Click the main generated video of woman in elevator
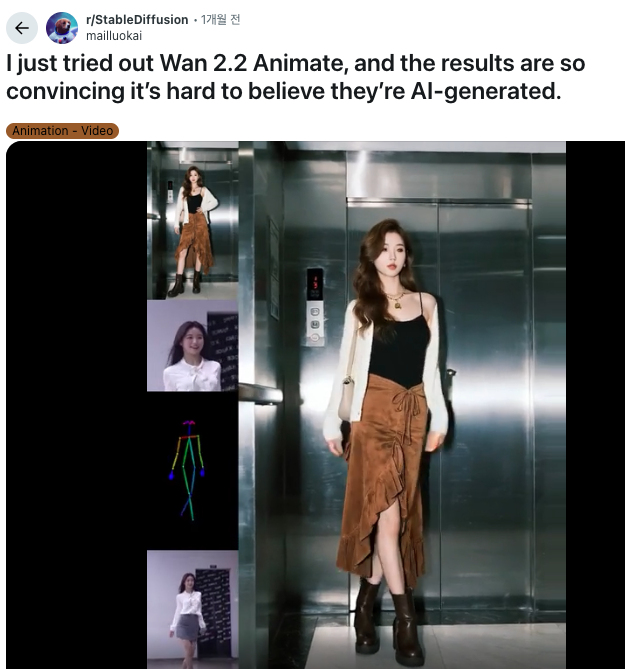This screenshot has height=669, width=625. [402, 405]
